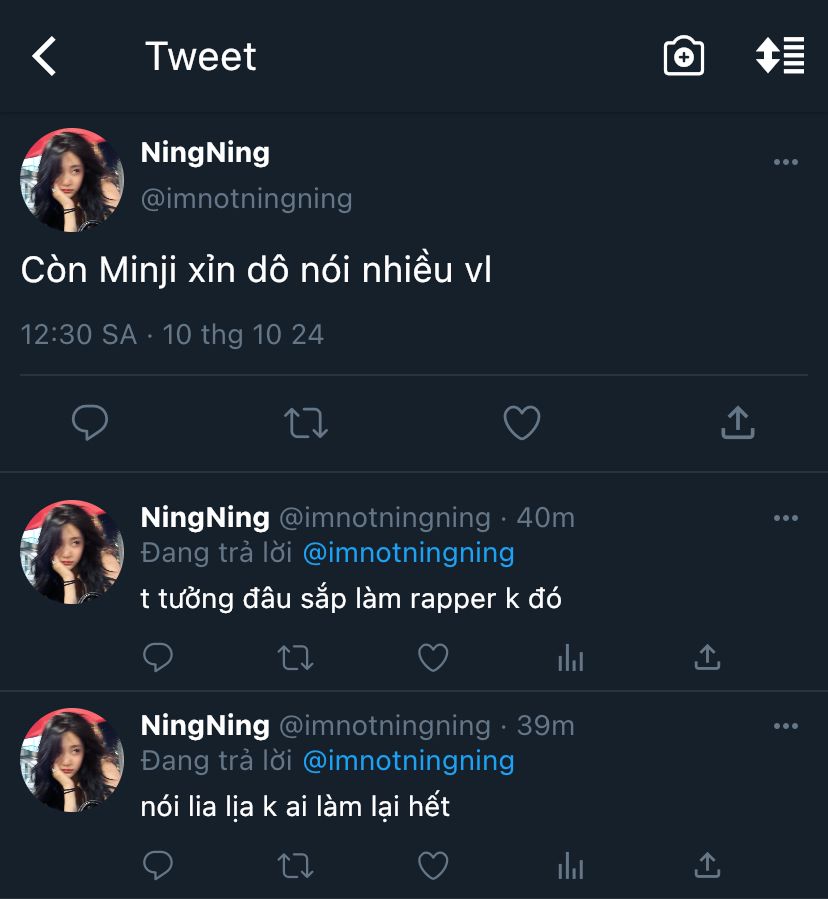View analytics for the rapper reply
The image size is (828, 899).
point(570,657)
